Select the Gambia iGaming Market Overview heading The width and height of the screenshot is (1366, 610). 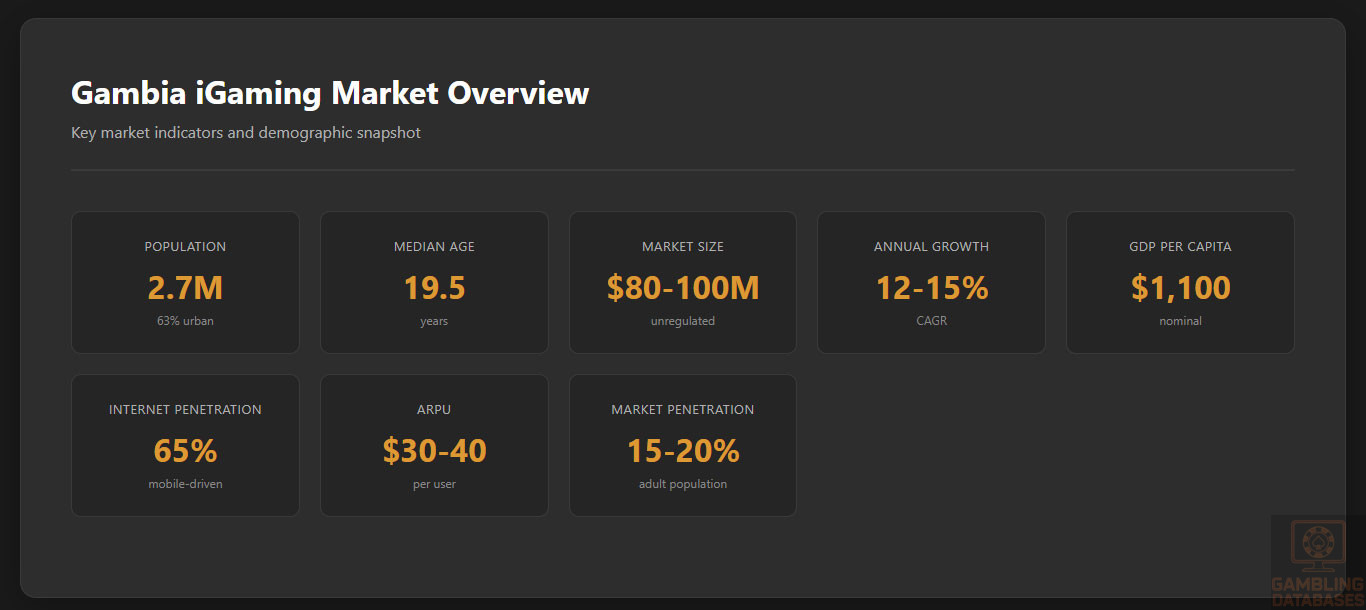330,93
